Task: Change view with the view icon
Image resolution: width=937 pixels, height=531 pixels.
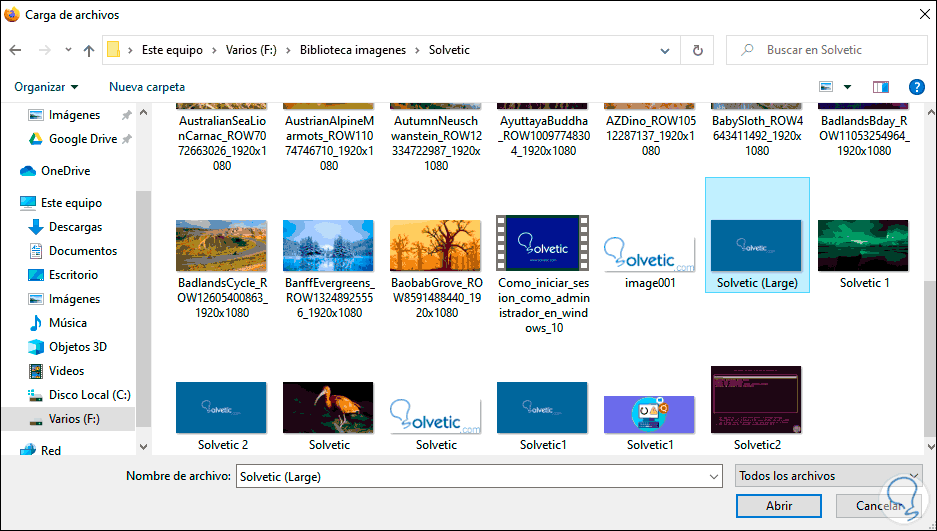Action: pyautogui.click(x=826, y=87)
